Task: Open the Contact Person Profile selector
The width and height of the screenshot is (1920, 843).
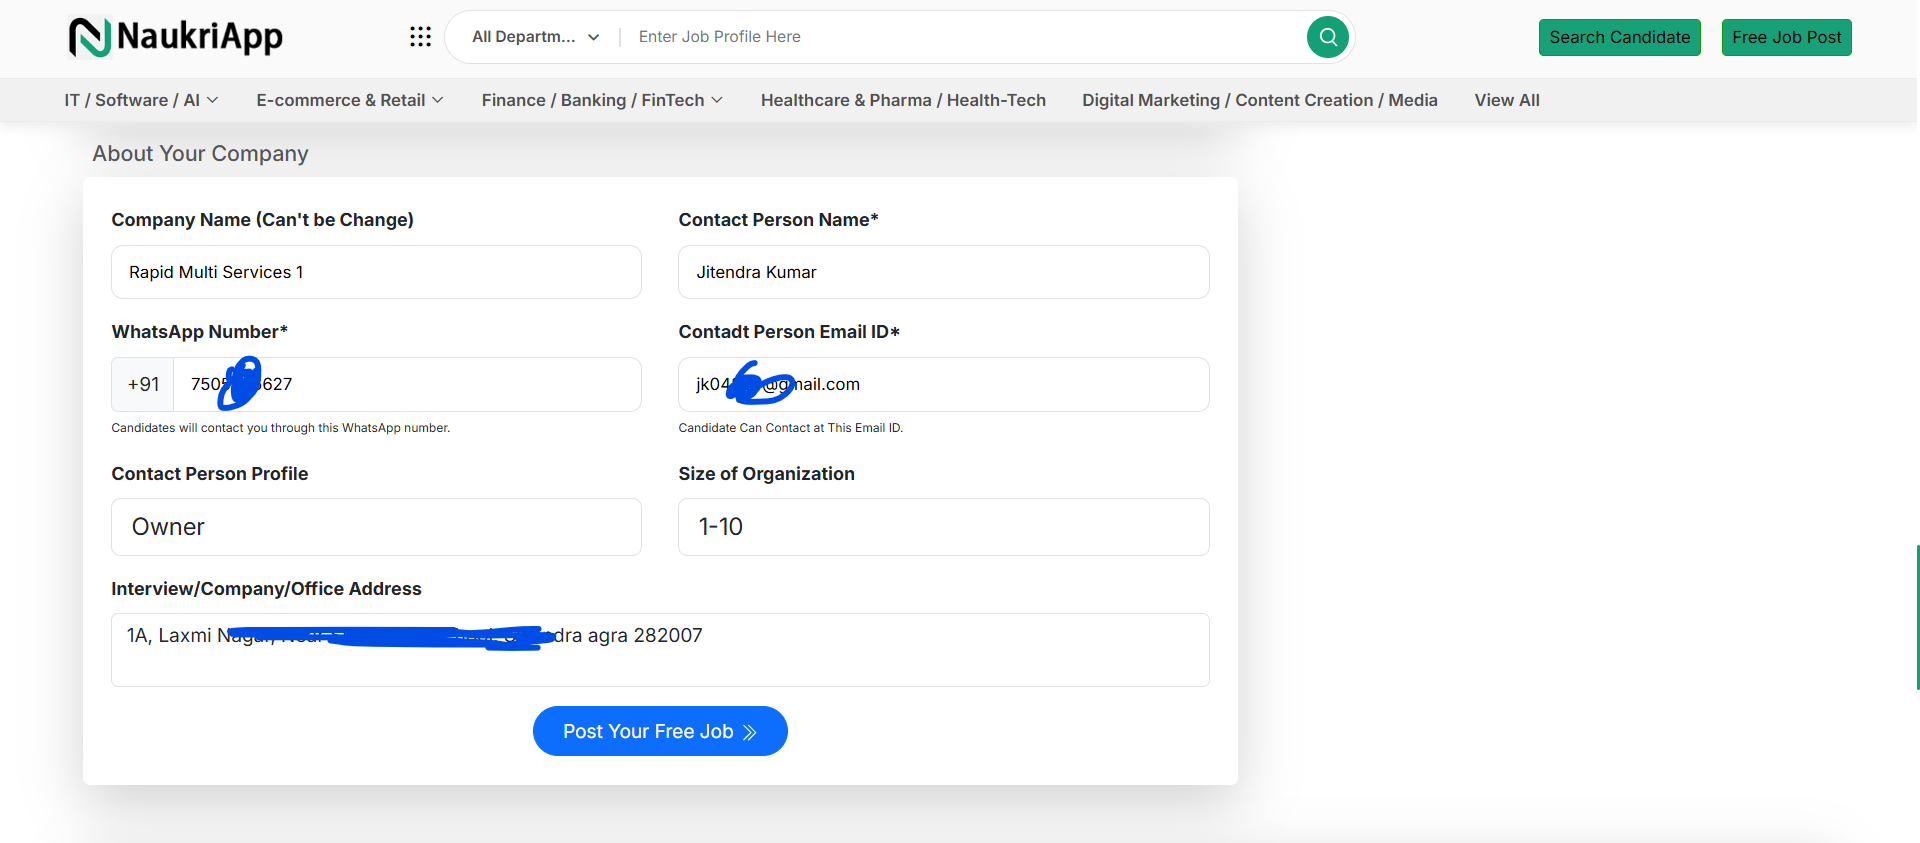Action: tap(376, 527)
